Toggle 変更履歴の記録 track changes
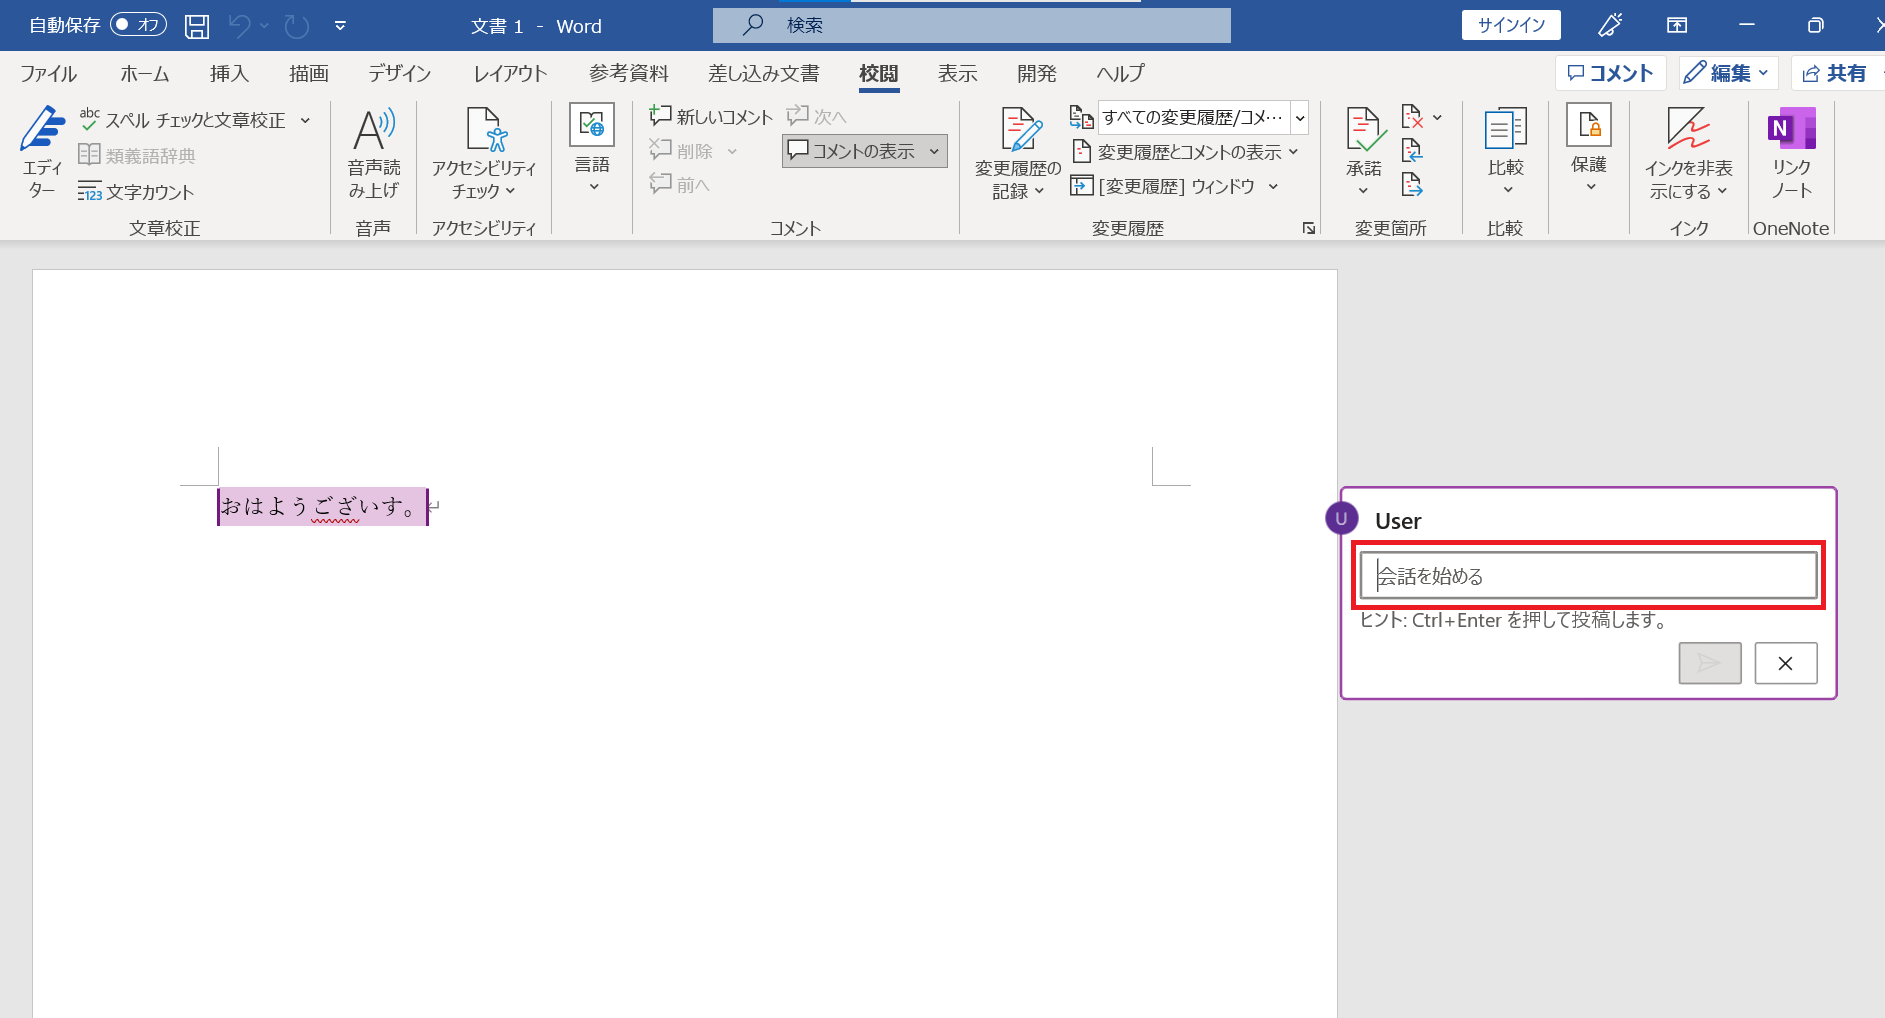The height and width of the screenshot is (1018, 1885). coord(1018,153)
